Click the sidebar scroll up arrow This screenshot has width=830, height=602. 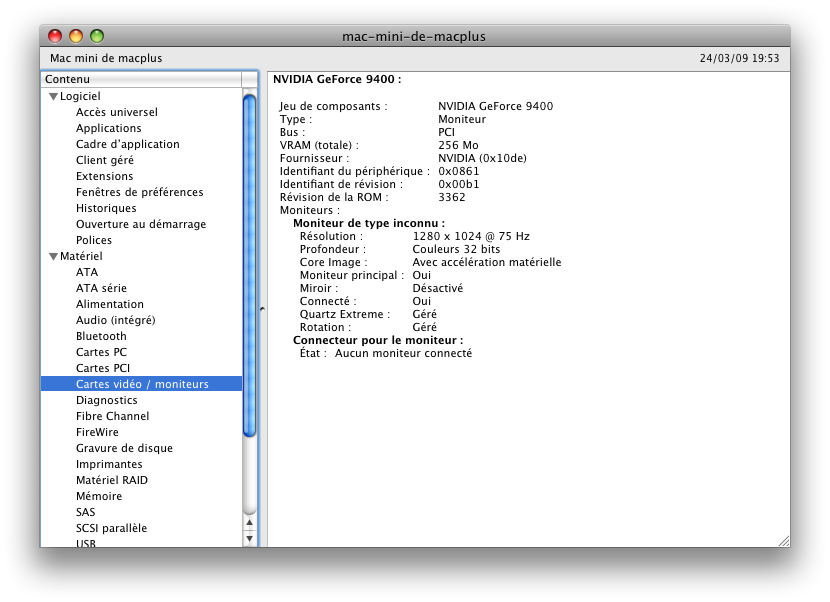[x=249, y=523]
